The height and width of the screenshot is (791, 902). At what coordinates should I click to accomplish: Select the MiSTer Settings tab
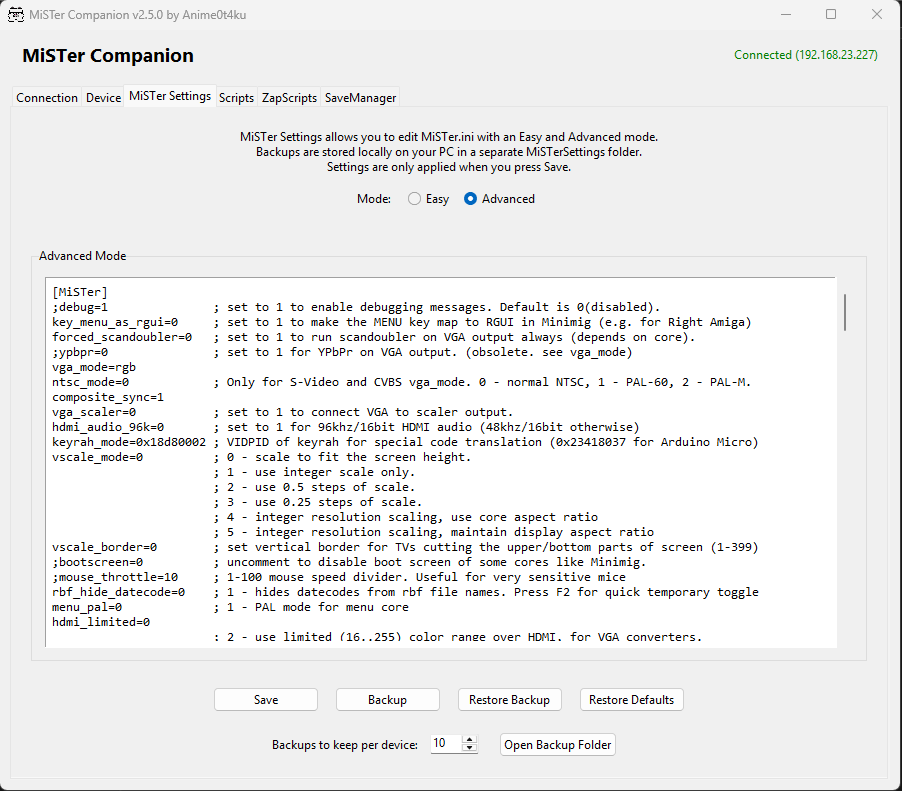(170, 96)
